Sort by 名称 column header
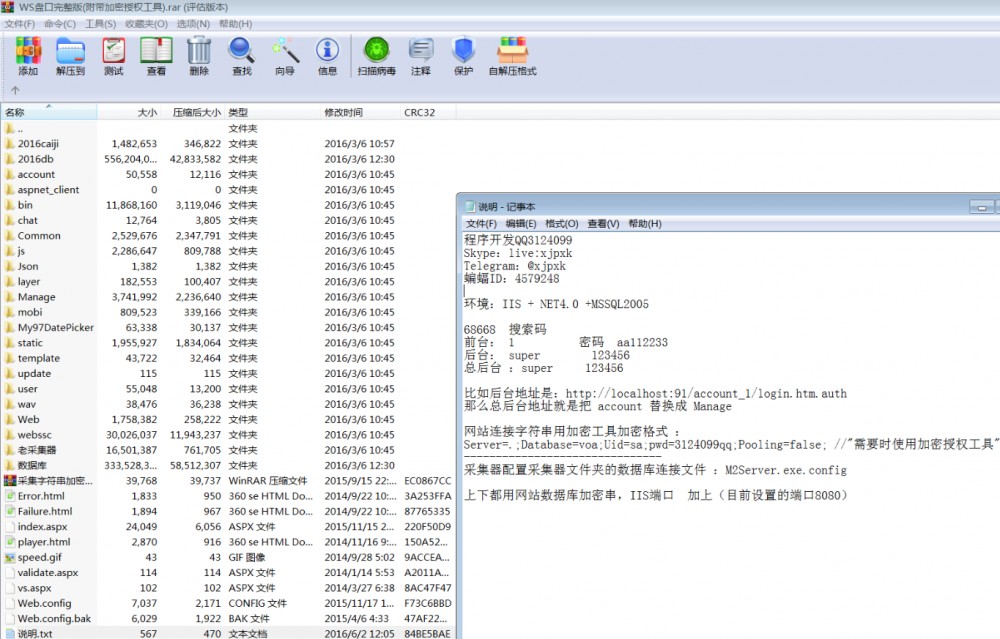 pyautogui.click(x=49, y=112)
